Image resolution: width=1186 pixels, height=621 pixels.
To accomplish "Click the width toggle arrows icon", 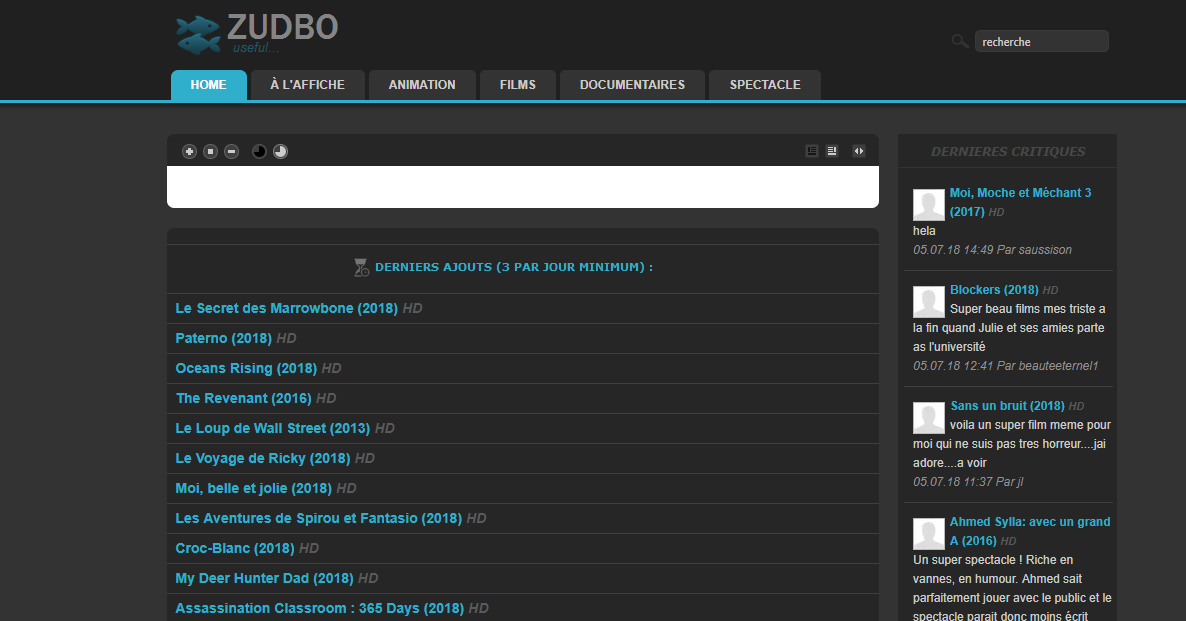I will (858, 151).
